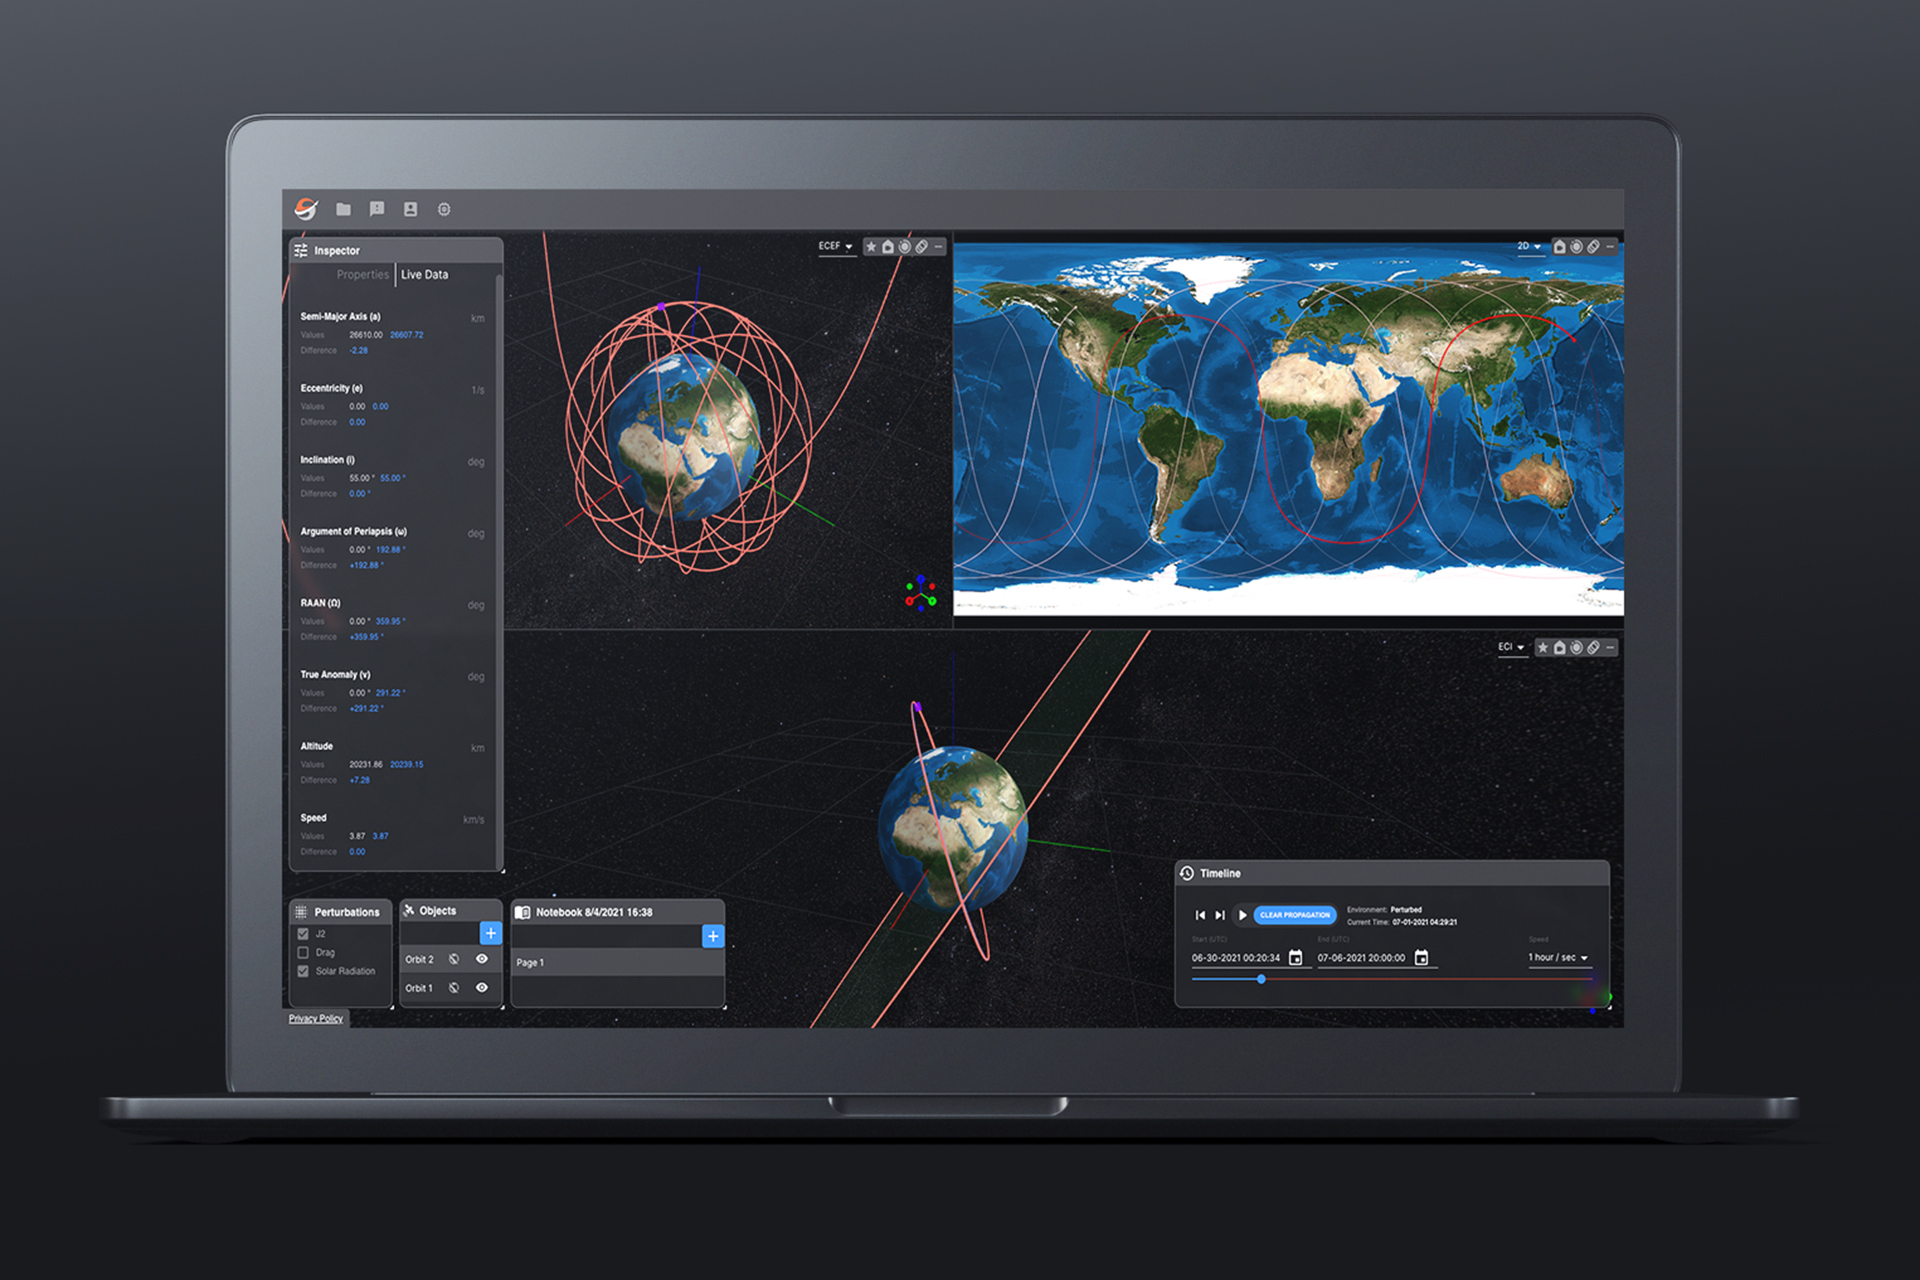Click the RAAN (Ω) label
Screen dimensions: 1920x1280
point(320,604)
